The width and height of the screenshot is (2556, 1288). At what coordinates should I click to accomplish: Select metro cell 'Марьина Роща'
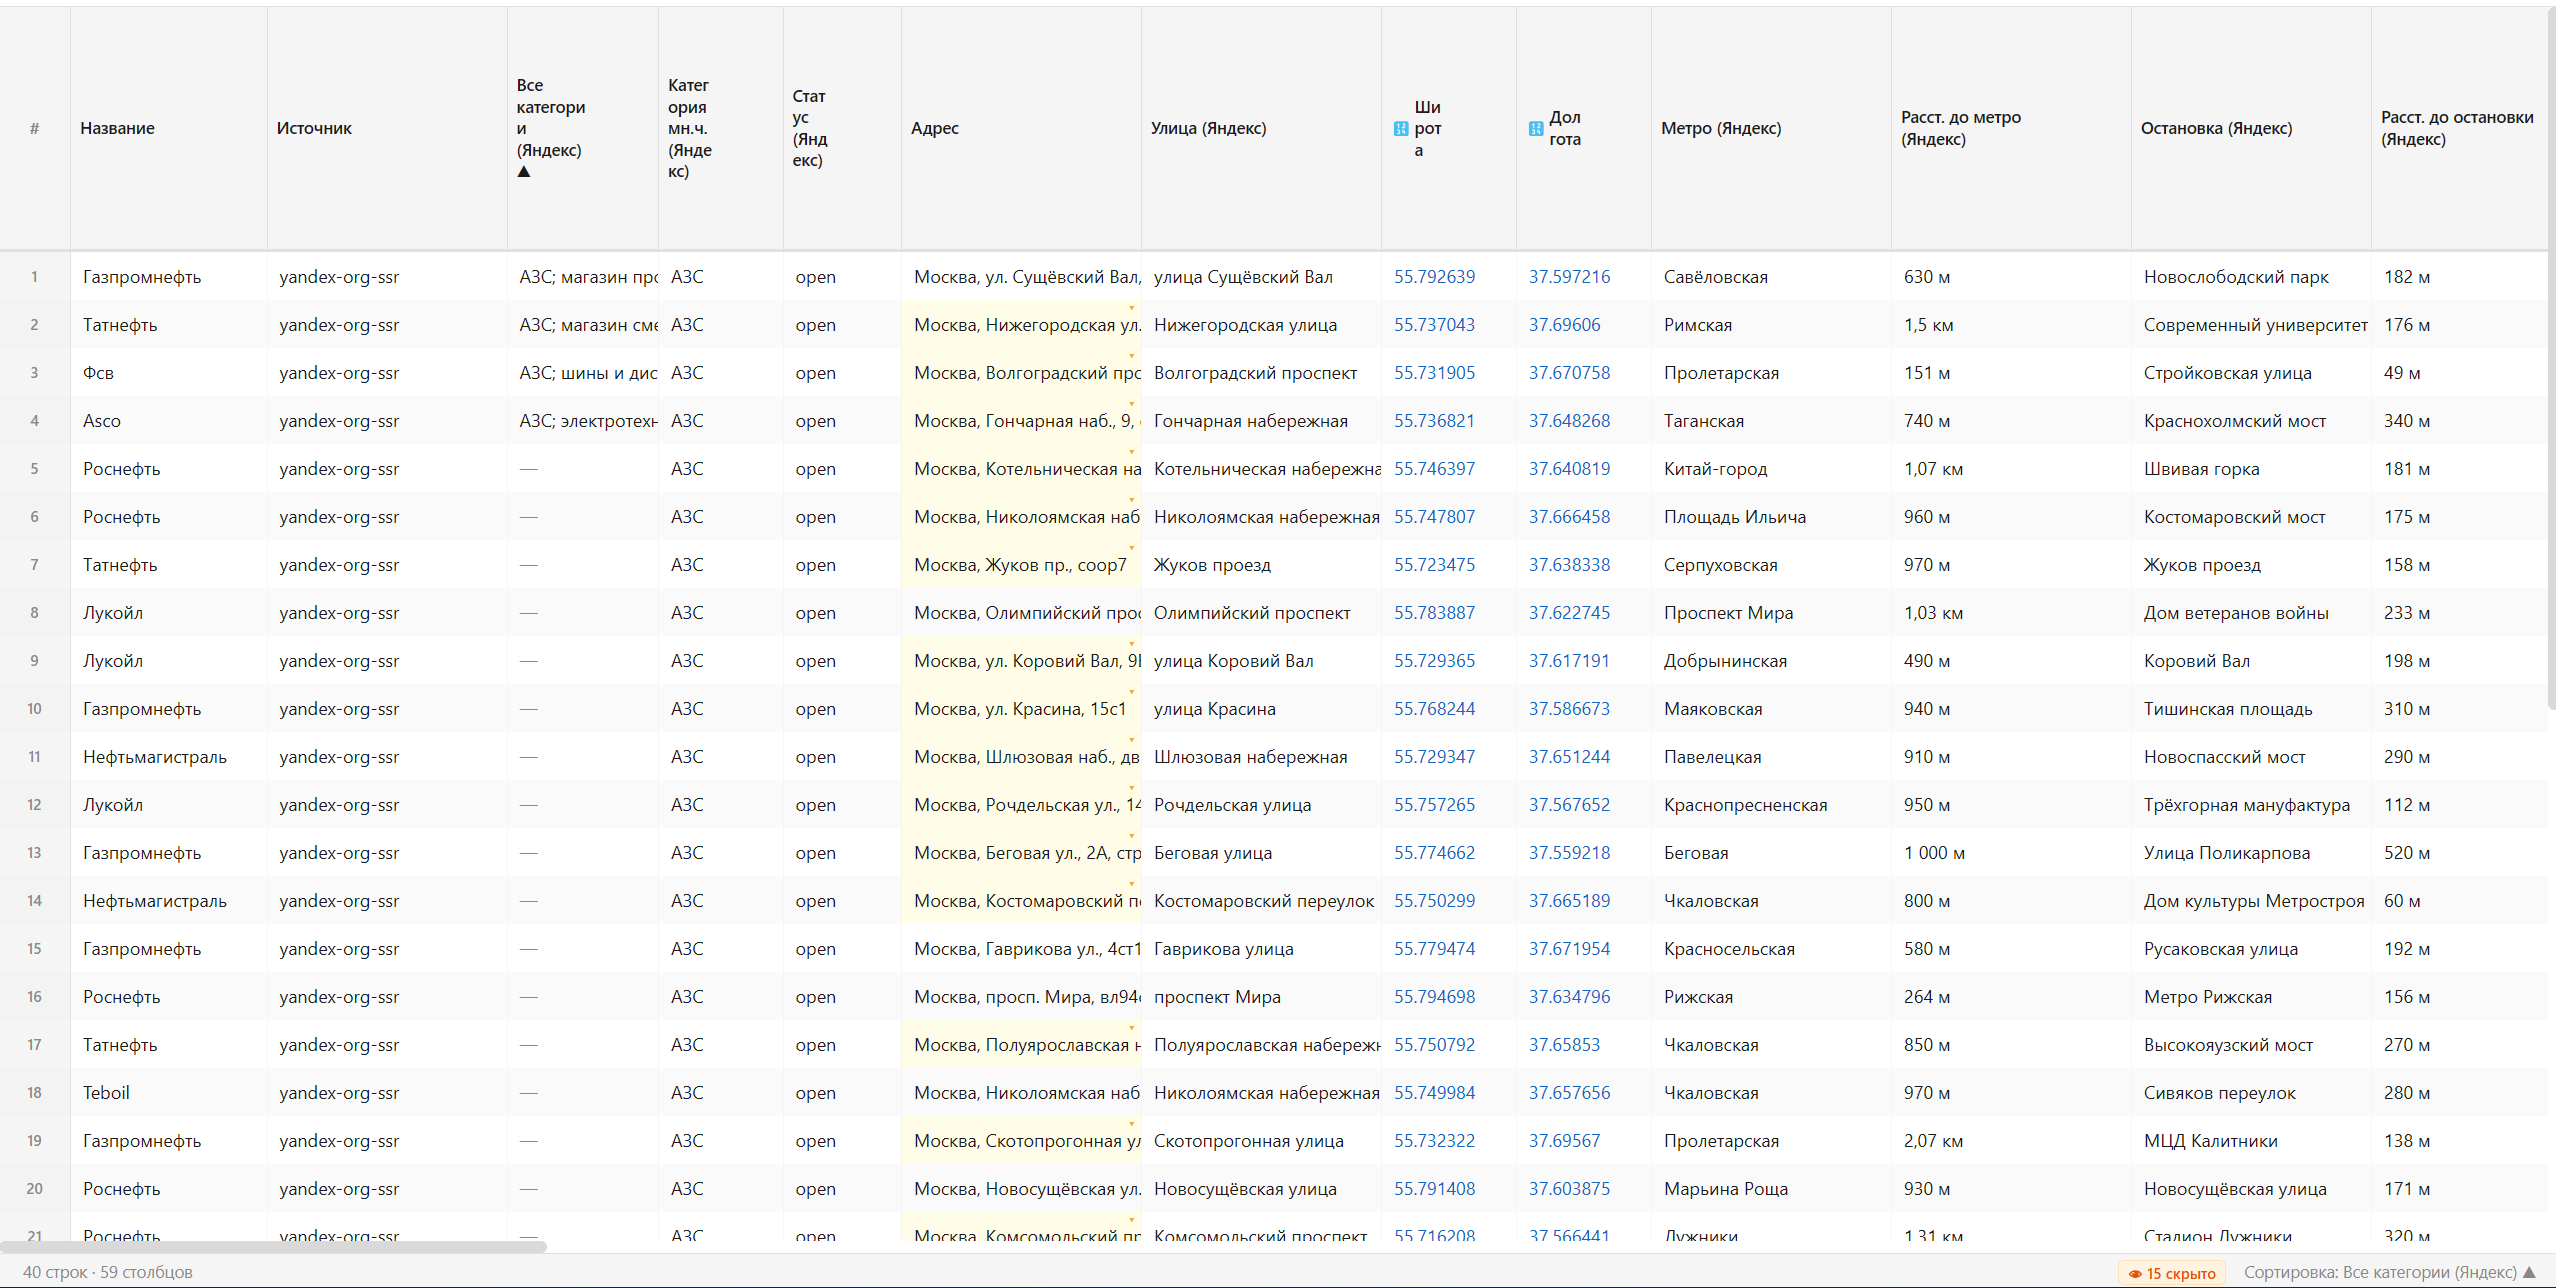[x=1771, y=1189]
